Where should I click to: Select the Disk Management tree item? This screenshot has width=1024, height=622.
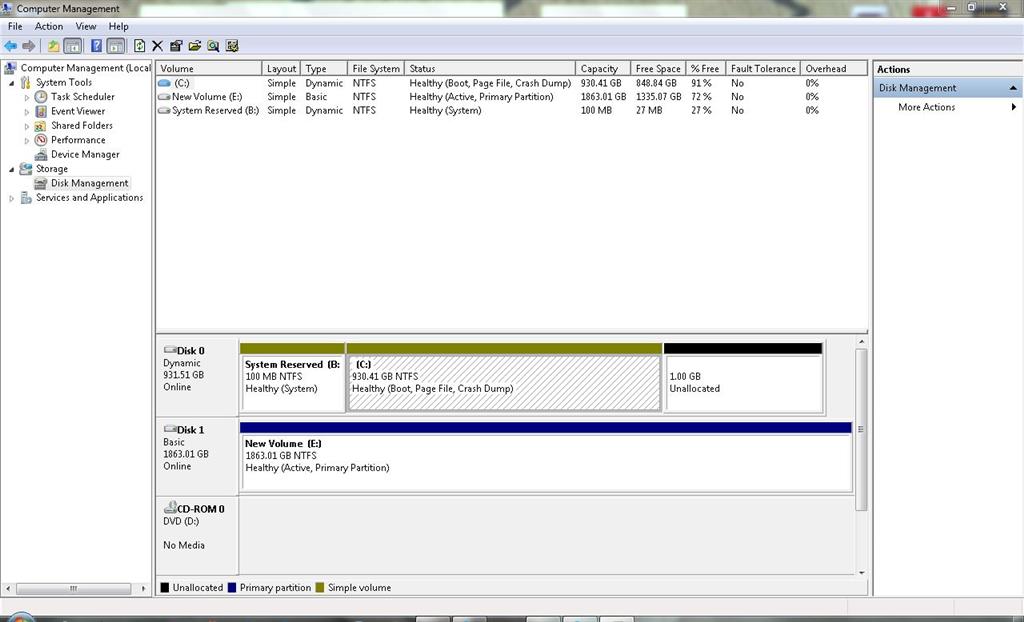86,183
